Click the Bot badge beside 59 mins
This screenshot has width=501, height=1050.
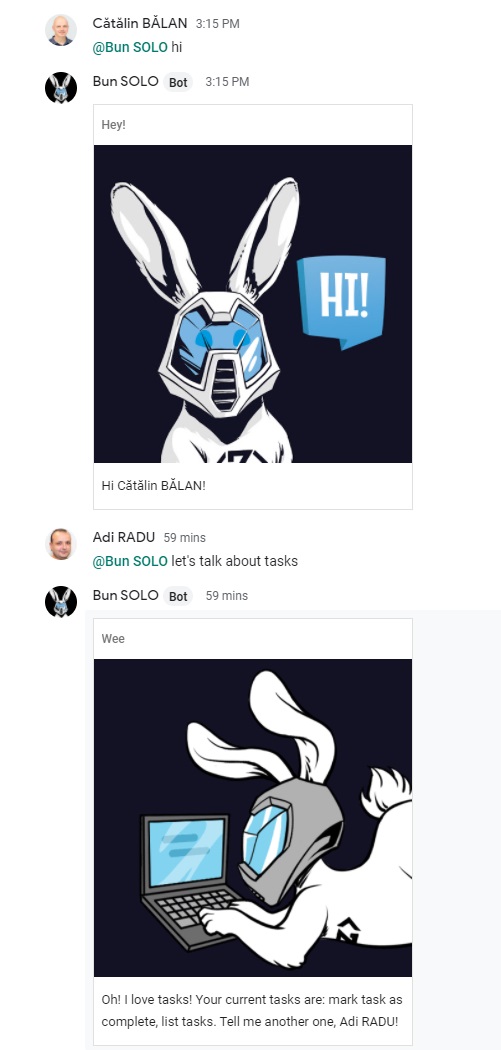tap(178, 596)
